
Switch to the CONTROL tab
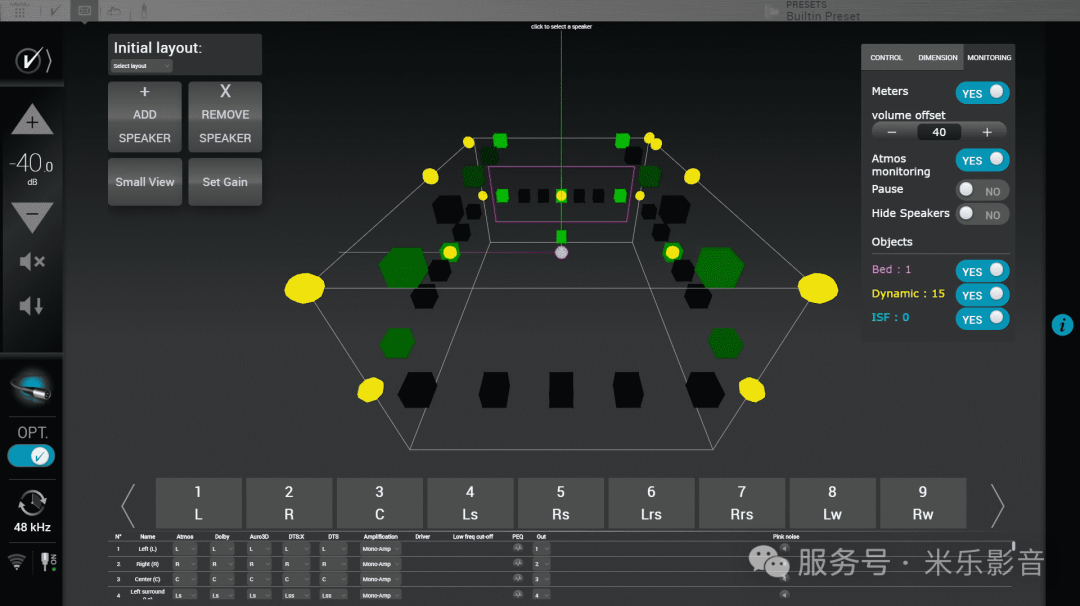point(886,58)
